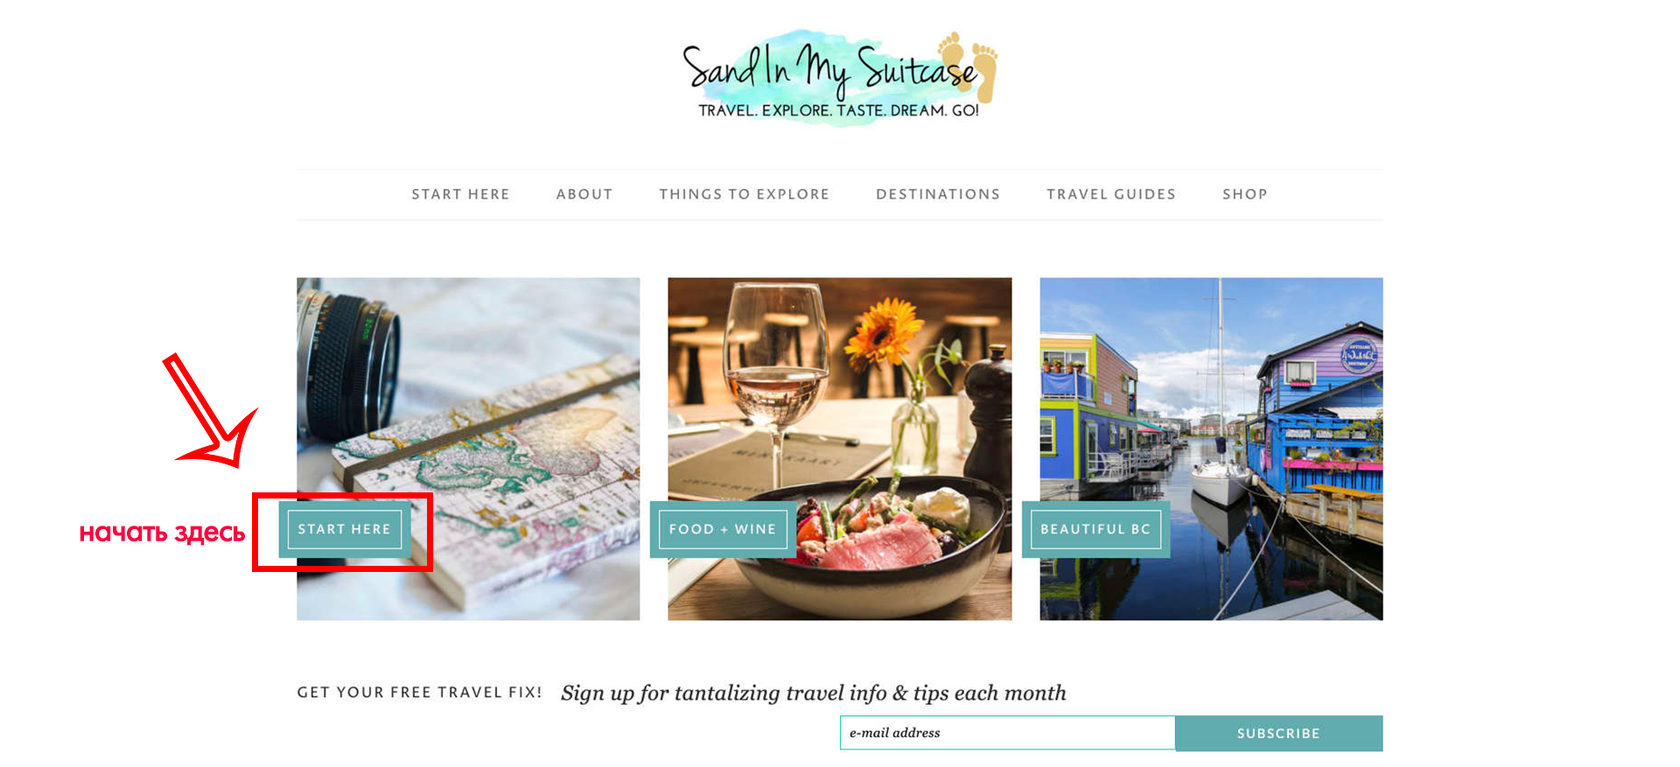Screen dimensions: 1680x767
Task: Open the colorful floating houses photo
Action: [1211, 449]
